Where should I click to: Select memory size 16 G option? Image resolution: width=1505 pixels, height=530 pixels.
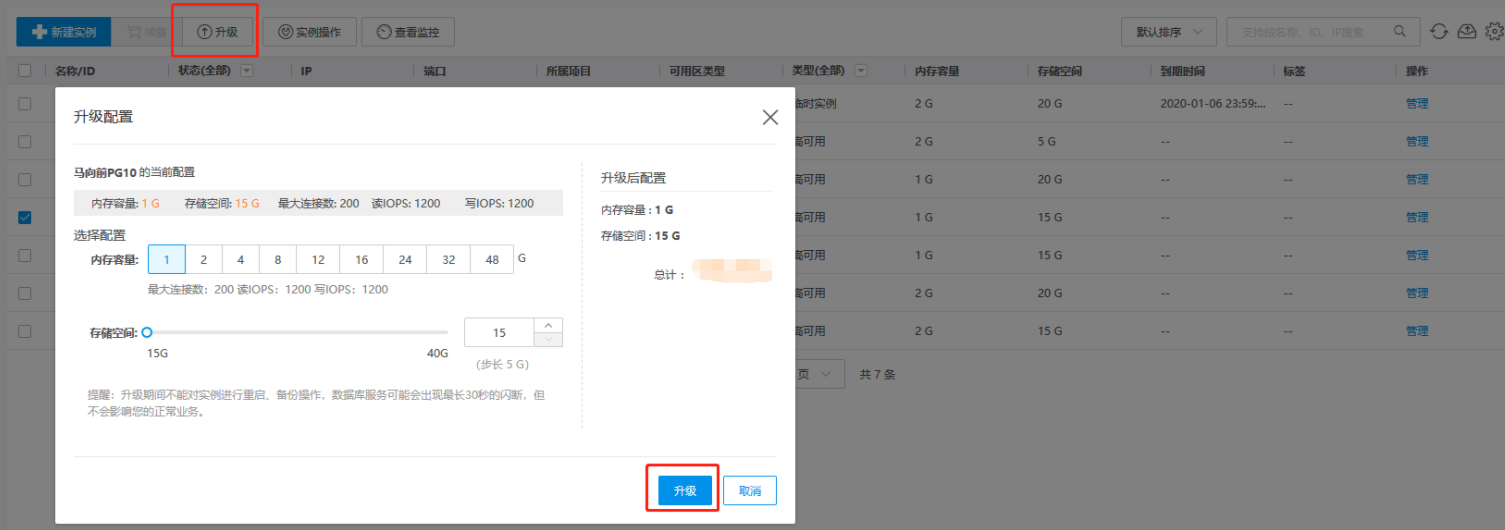(x=361, y=259)
